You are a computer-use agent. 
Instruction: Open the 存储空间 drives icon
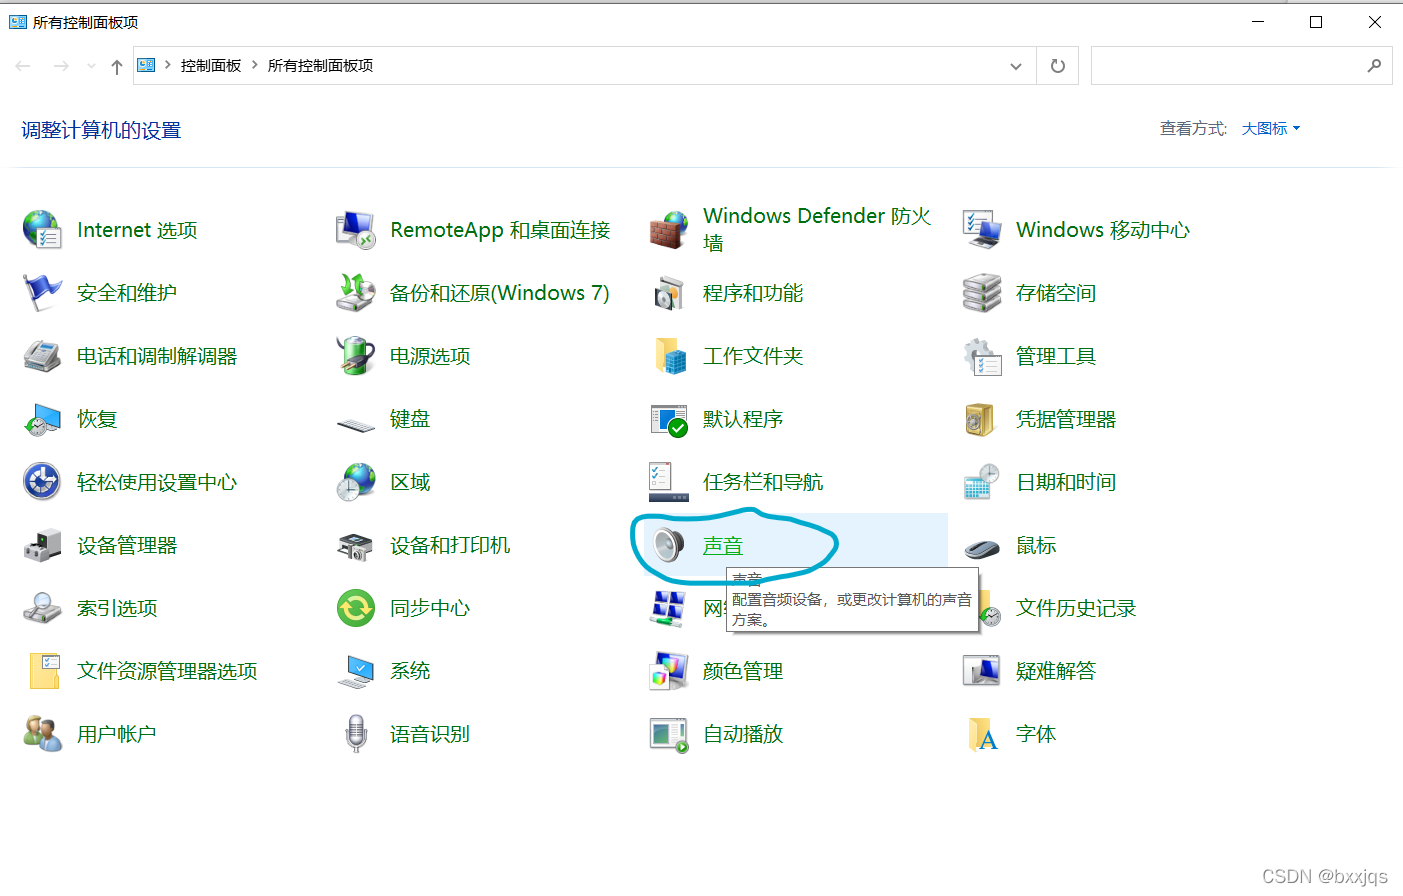pyautogui.click(x=982, y=293)
